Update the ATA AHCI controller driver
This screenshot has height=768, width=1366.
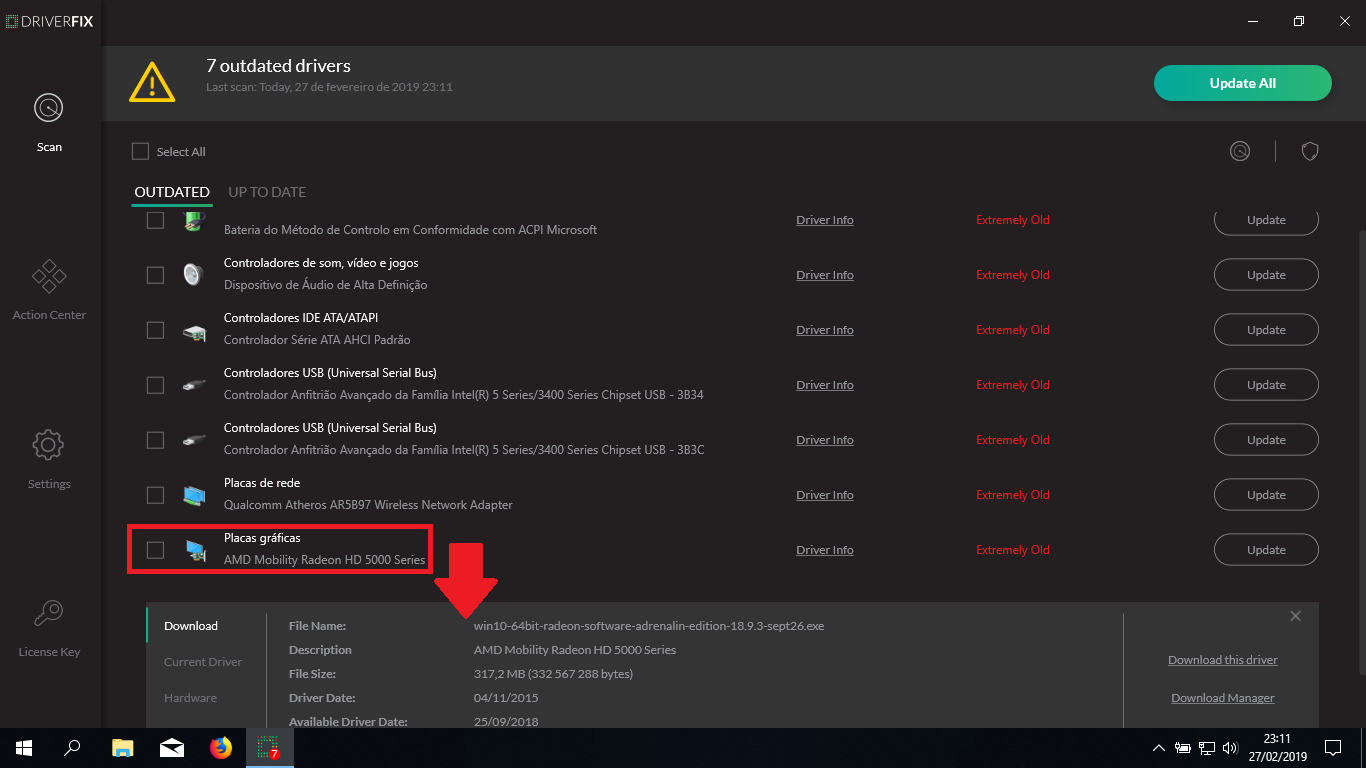tap(1266, 330)
